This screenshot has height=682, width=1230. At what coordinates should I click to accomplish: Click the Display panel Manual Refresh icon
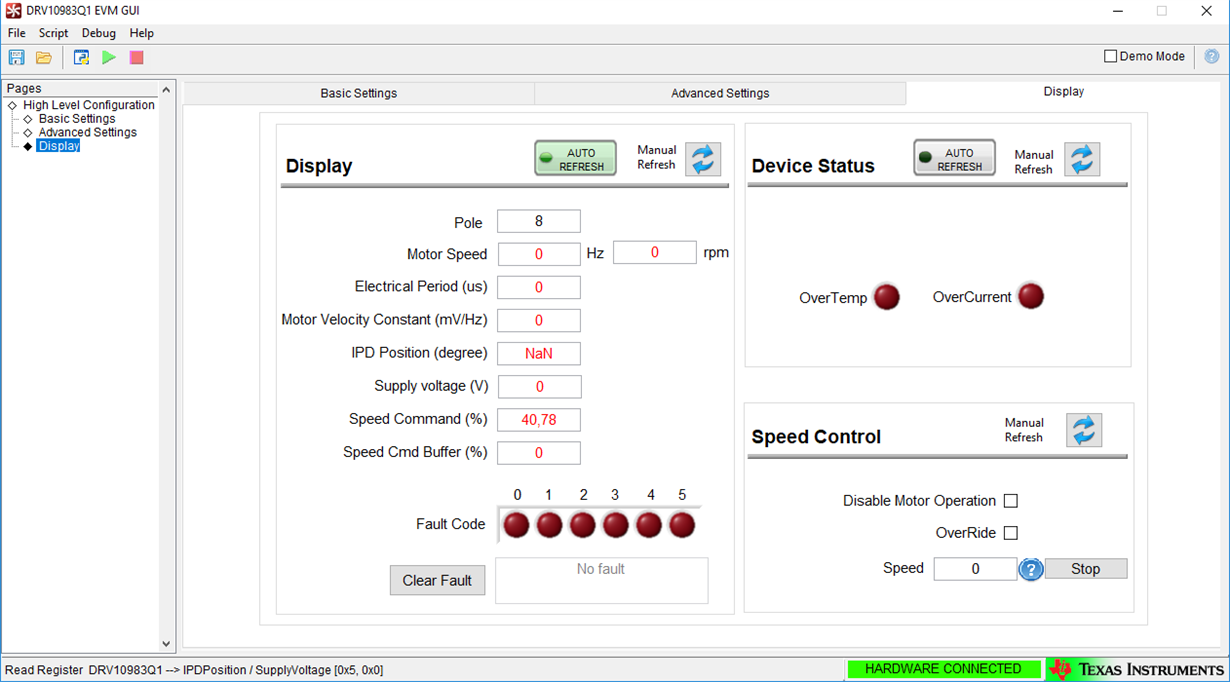[x=703, y=159]
